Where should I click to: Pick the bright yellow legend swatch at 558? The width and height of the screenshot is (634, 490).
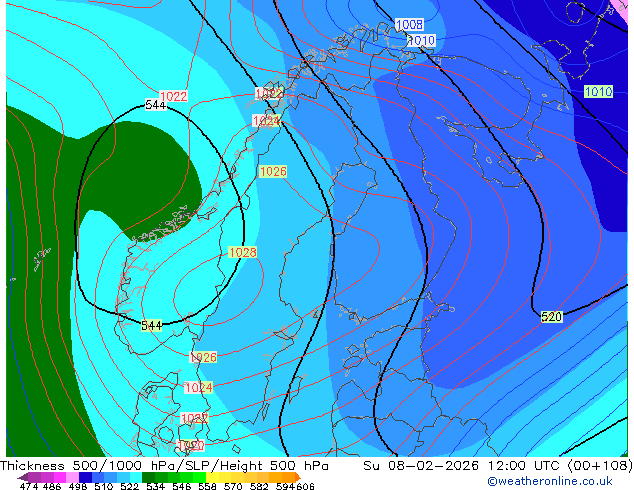(x=212, y=477)
